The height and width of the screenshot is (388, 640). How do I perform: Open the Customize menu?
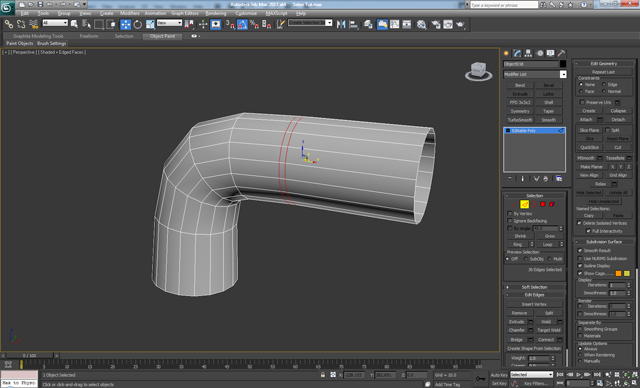246,13
